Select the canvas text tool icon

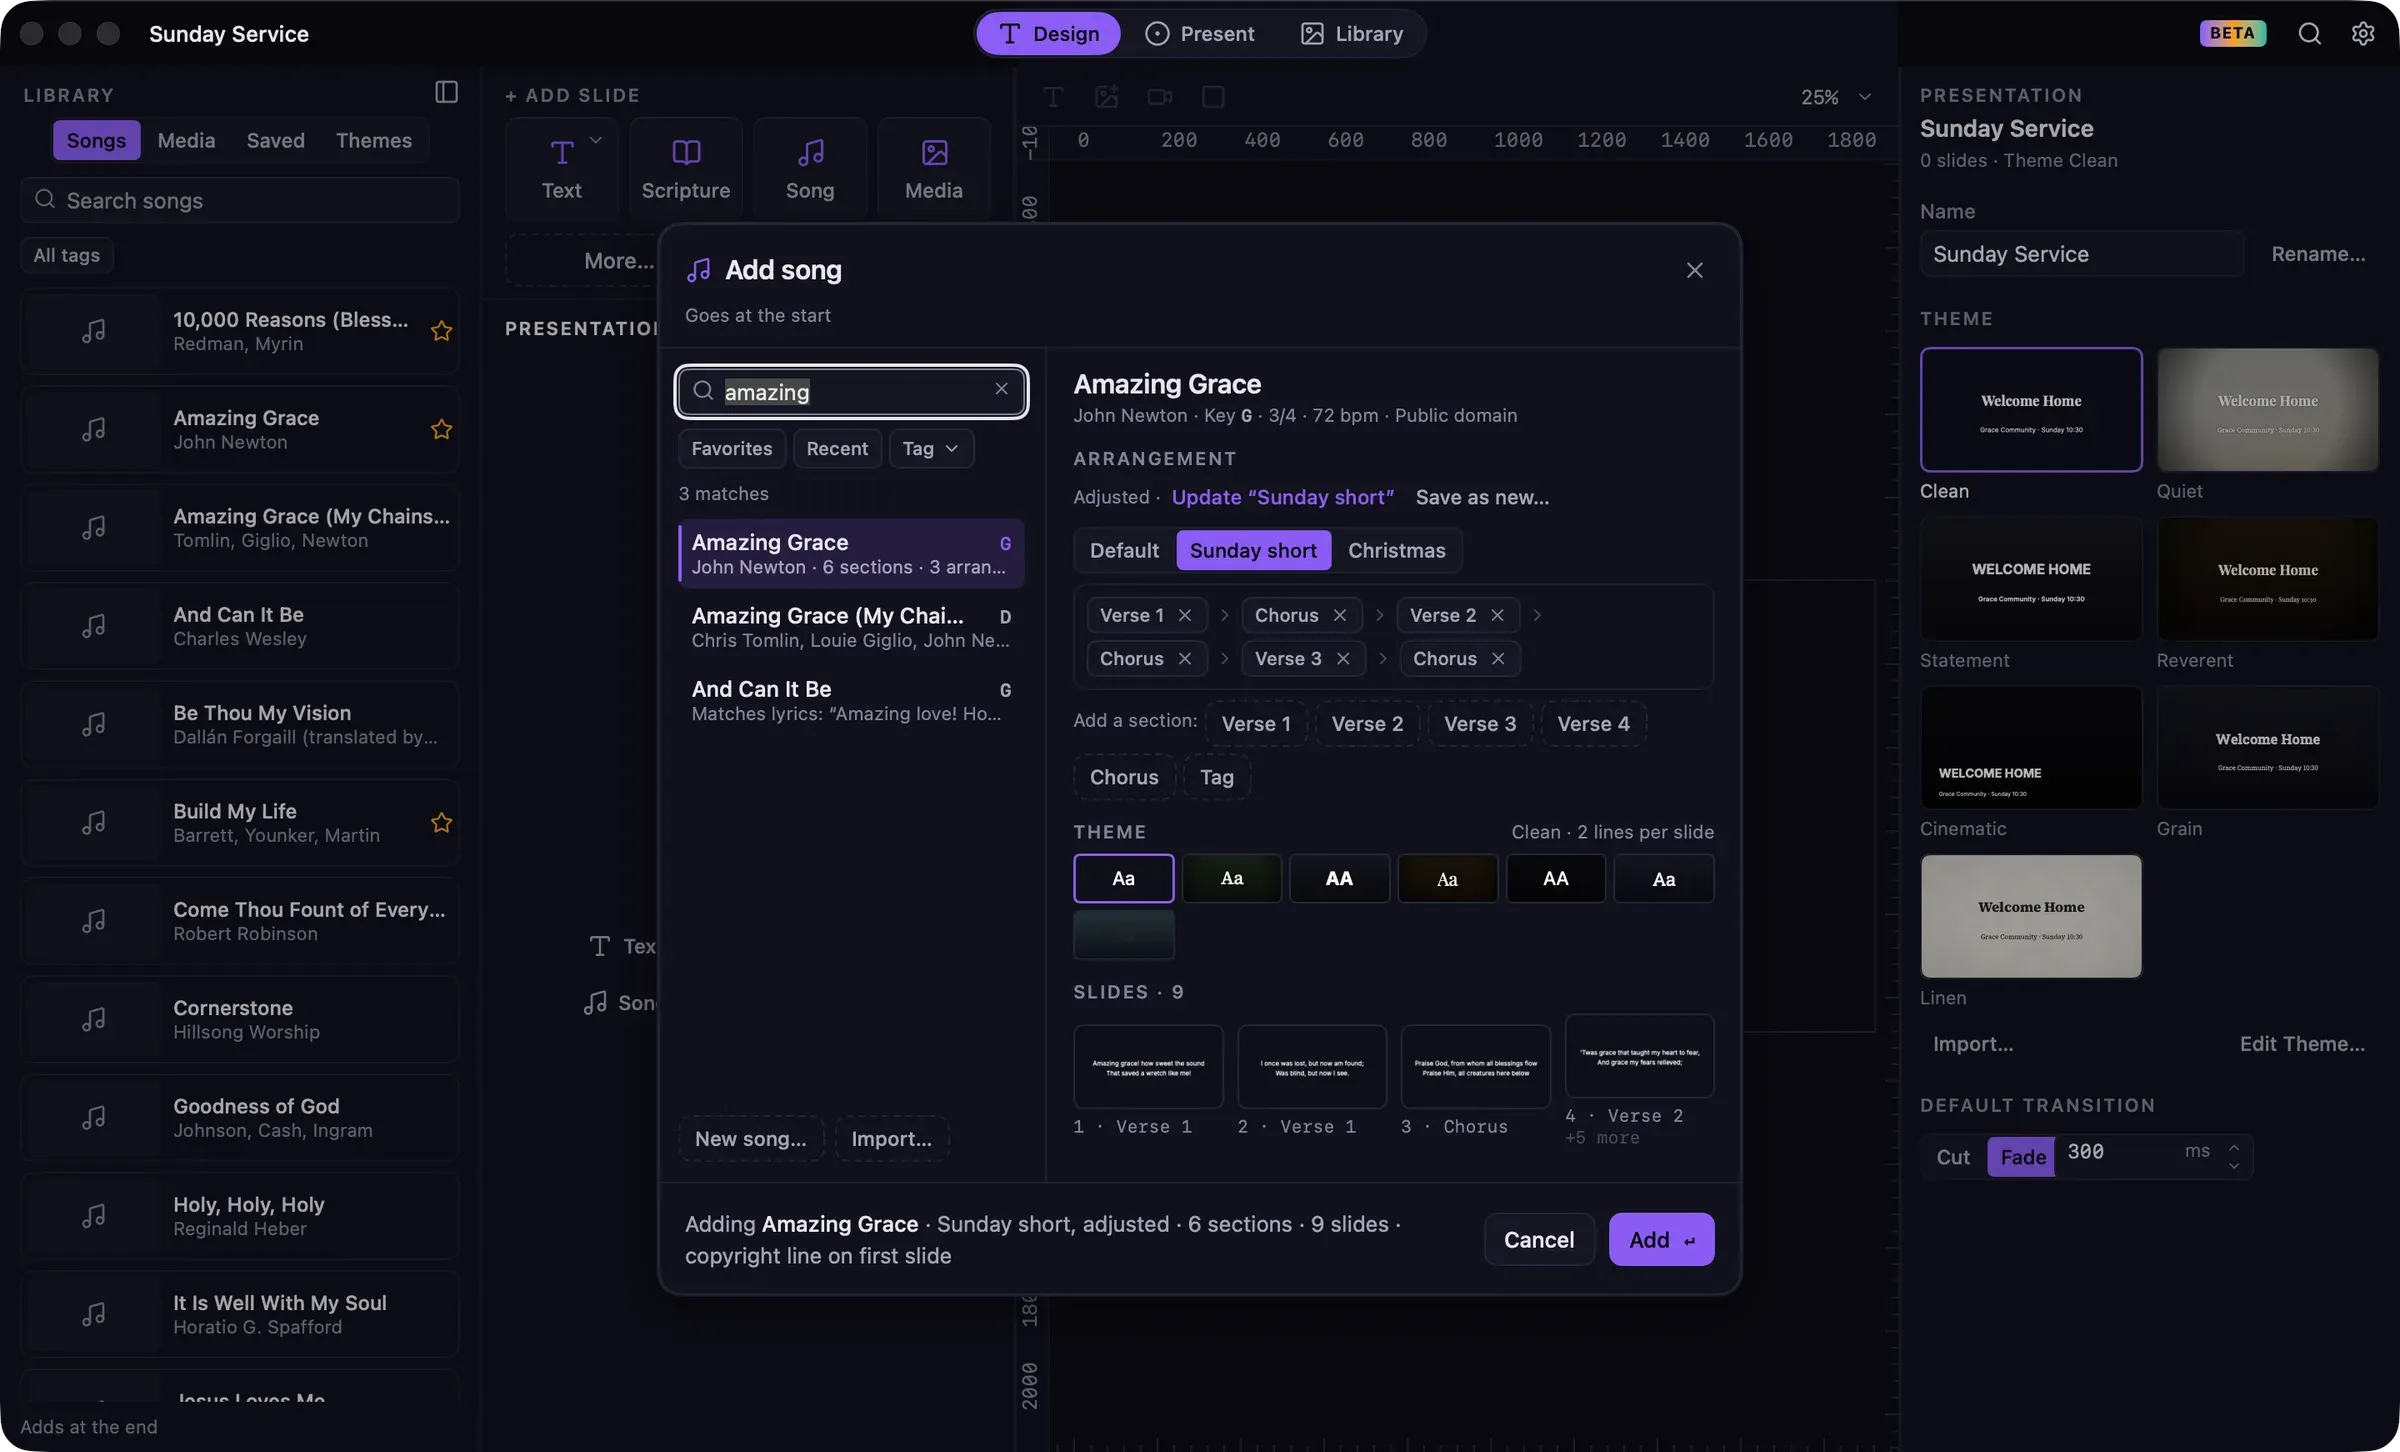pos(1053,97)
